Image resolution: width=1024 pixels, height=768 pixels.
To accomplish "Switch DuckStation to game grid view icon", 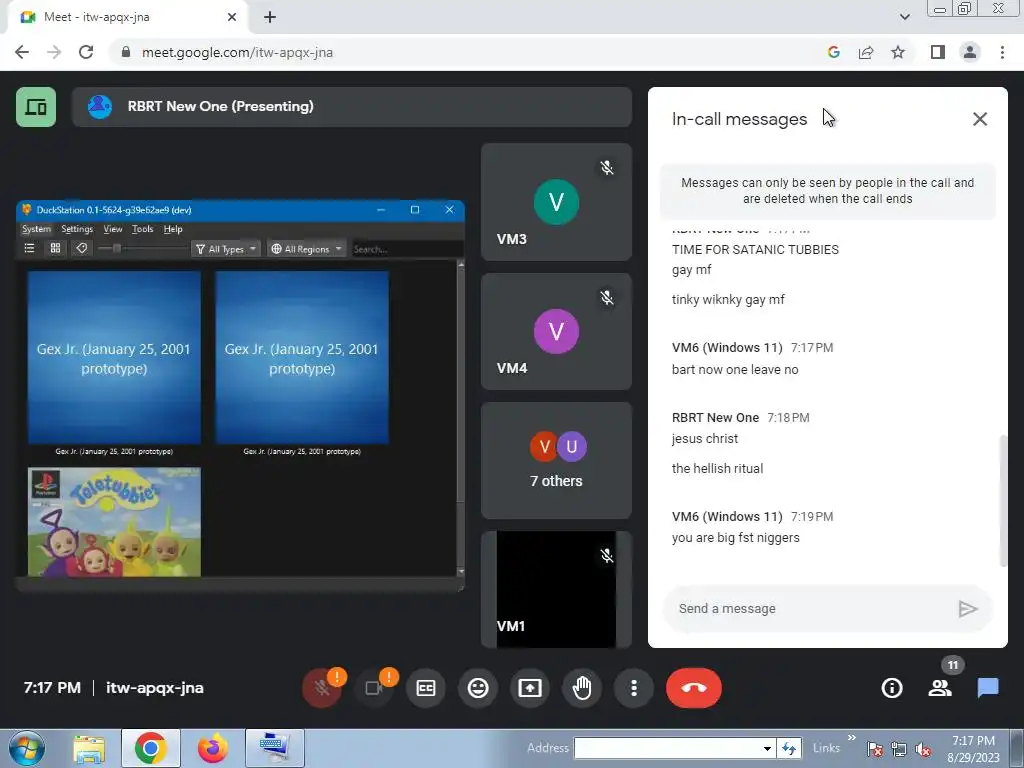I will pos(56,248).
